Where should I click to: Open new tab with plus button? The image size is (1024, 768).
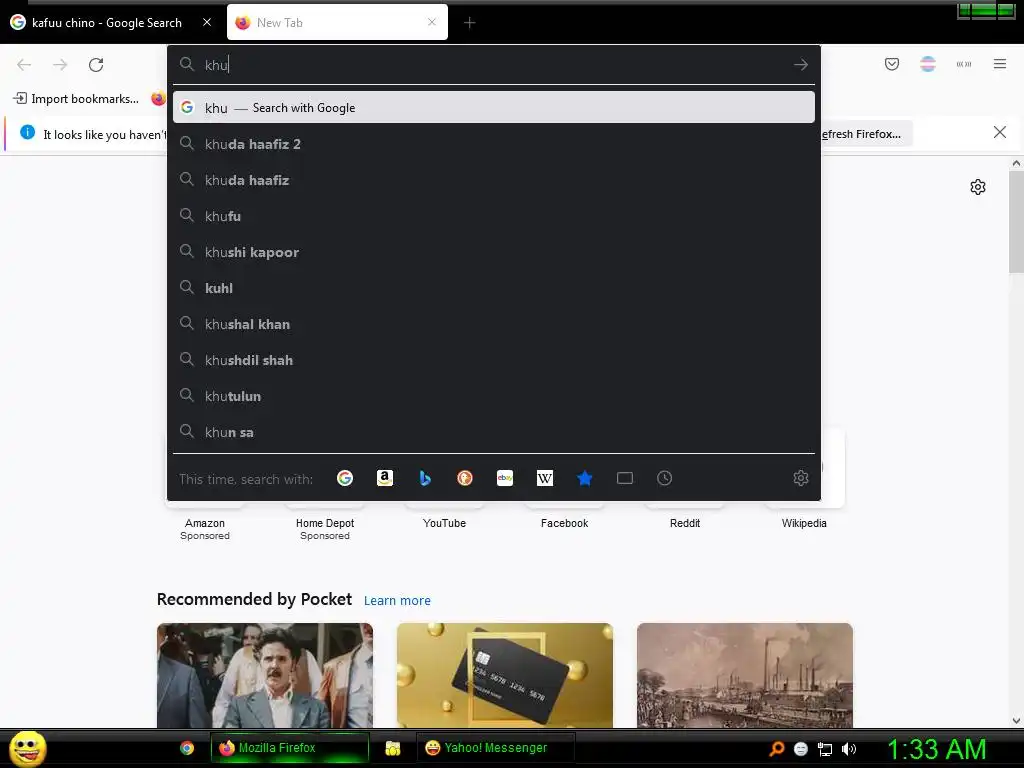pyautogui.click(x=470, y=23)
